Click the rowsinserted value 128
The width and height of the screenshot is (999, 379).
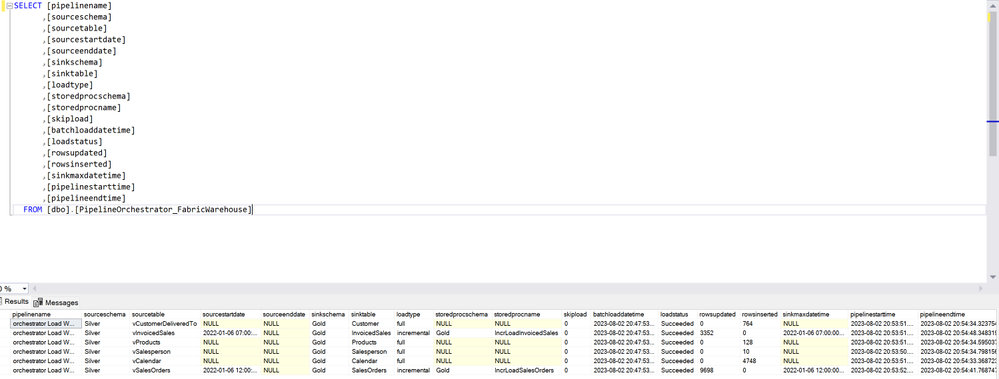[761, 342]
